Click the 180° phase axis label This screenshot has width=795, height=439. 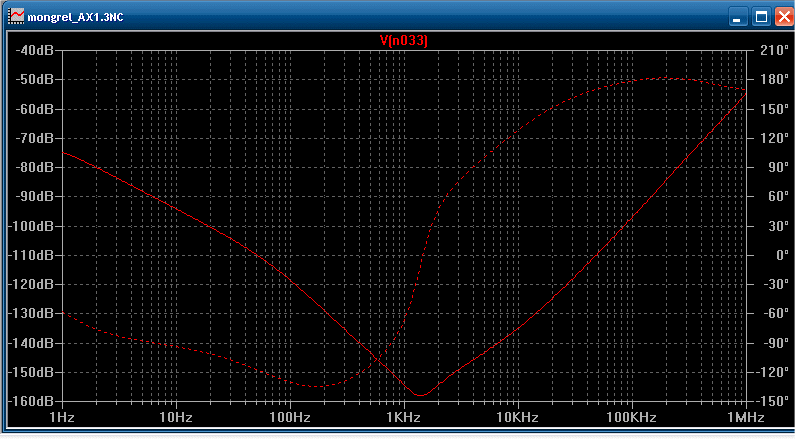click(x=774, y=80)
